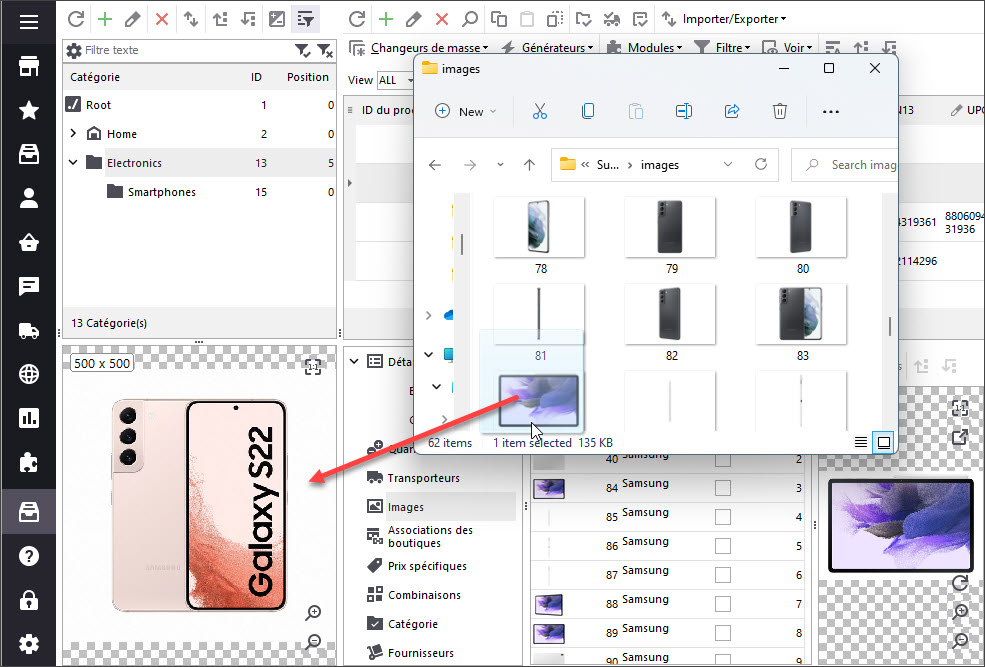
Task: Click the Share icon in the images window
Action: tap(732, 111)
